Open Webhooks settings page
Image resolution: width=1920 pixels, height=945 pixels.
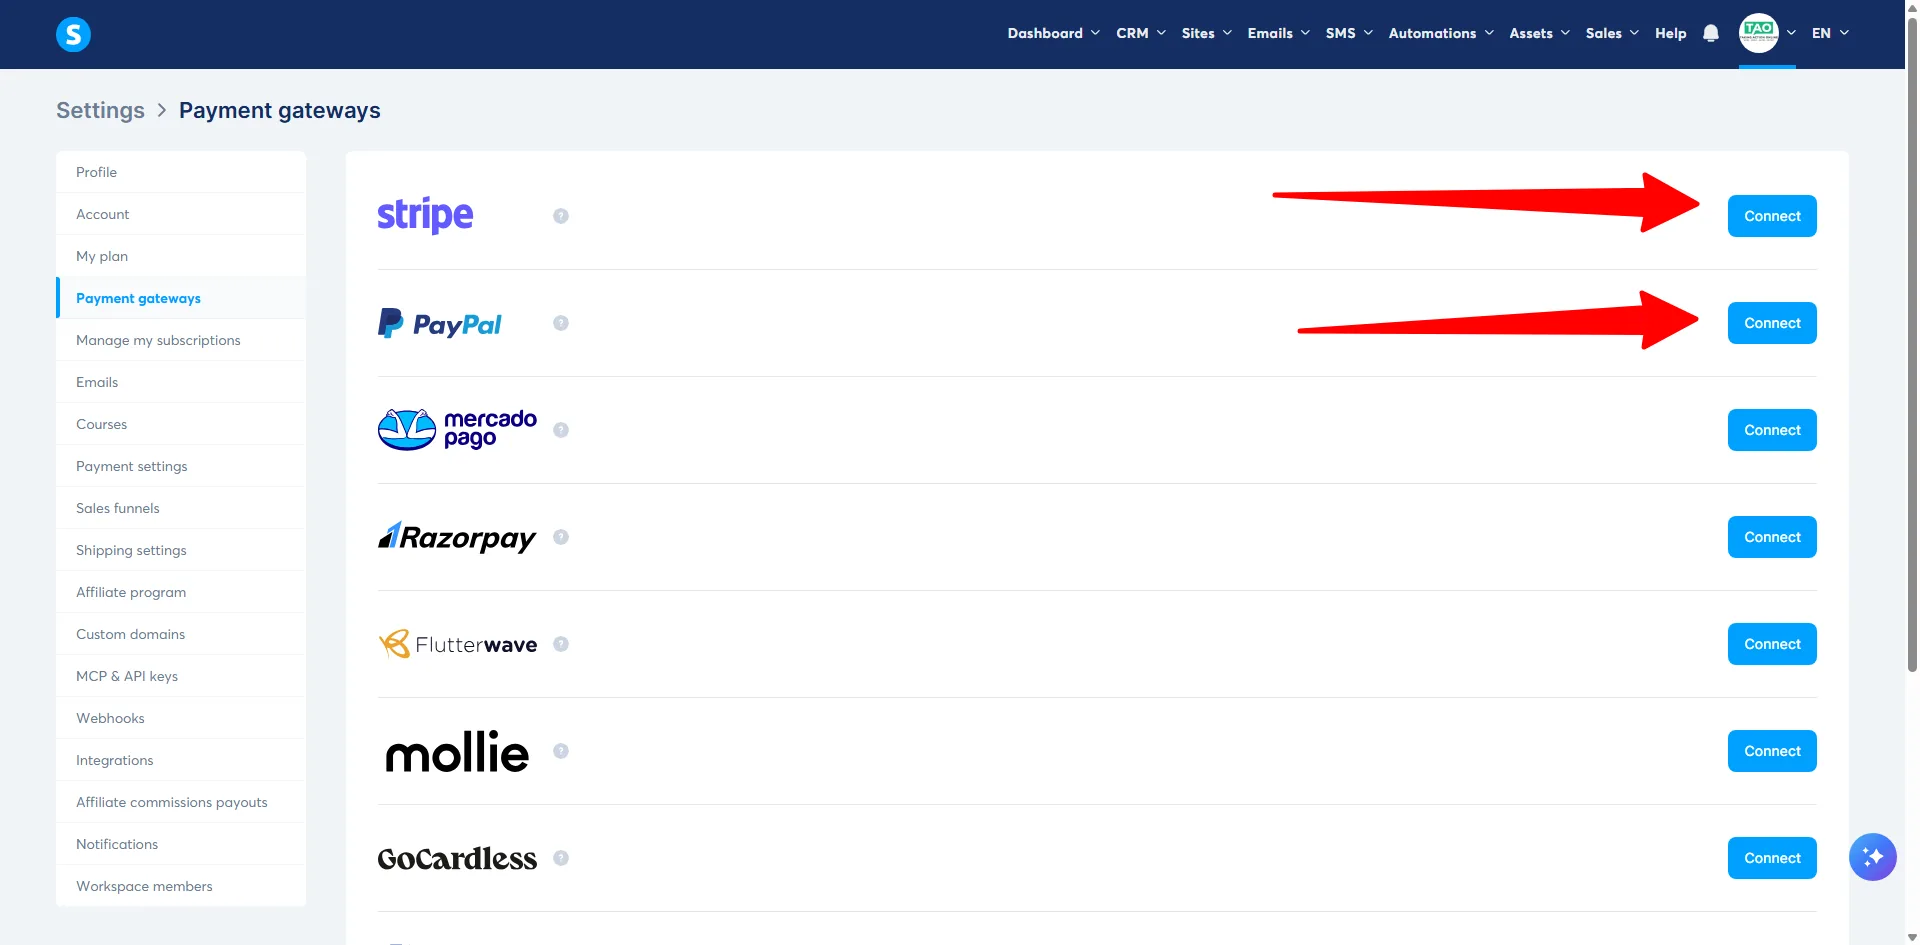pos(181,718)
